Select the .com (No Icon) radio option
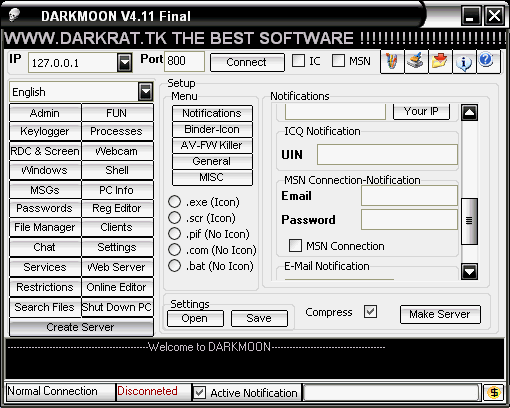 point(174,250)
